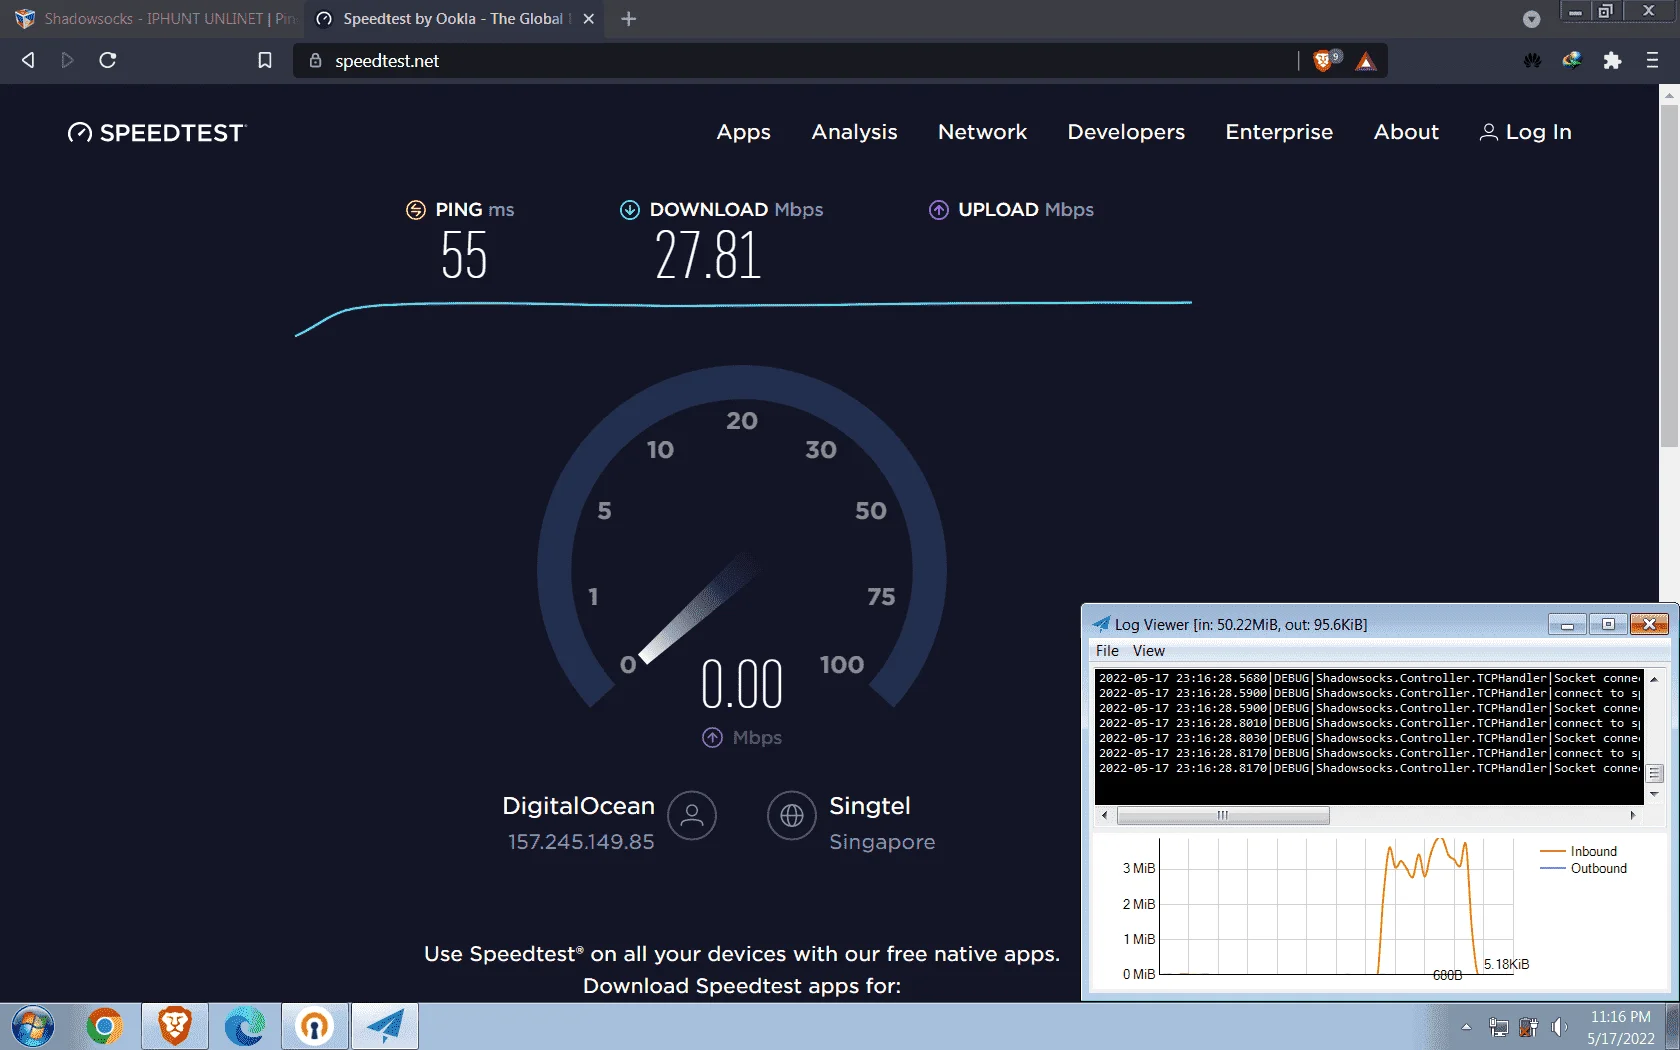Click the Log Viewer scroll-up arrow
This screenshot has height=1050, width=1680.
[1654, 680]
